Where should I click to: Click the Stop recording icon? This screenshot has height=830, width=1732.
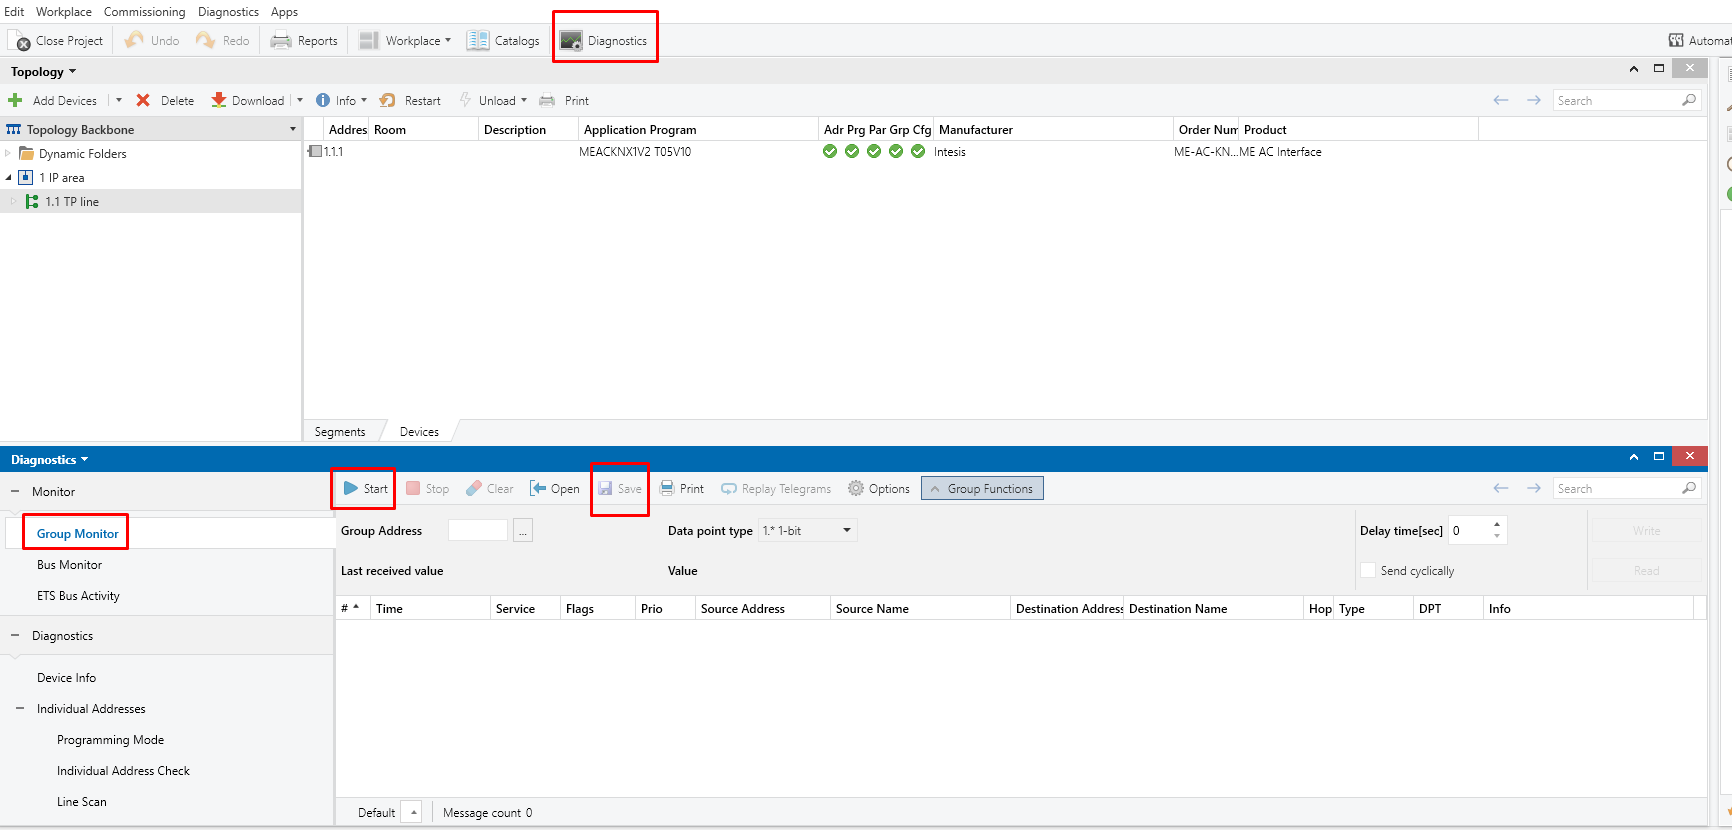[x=413, y=489]
